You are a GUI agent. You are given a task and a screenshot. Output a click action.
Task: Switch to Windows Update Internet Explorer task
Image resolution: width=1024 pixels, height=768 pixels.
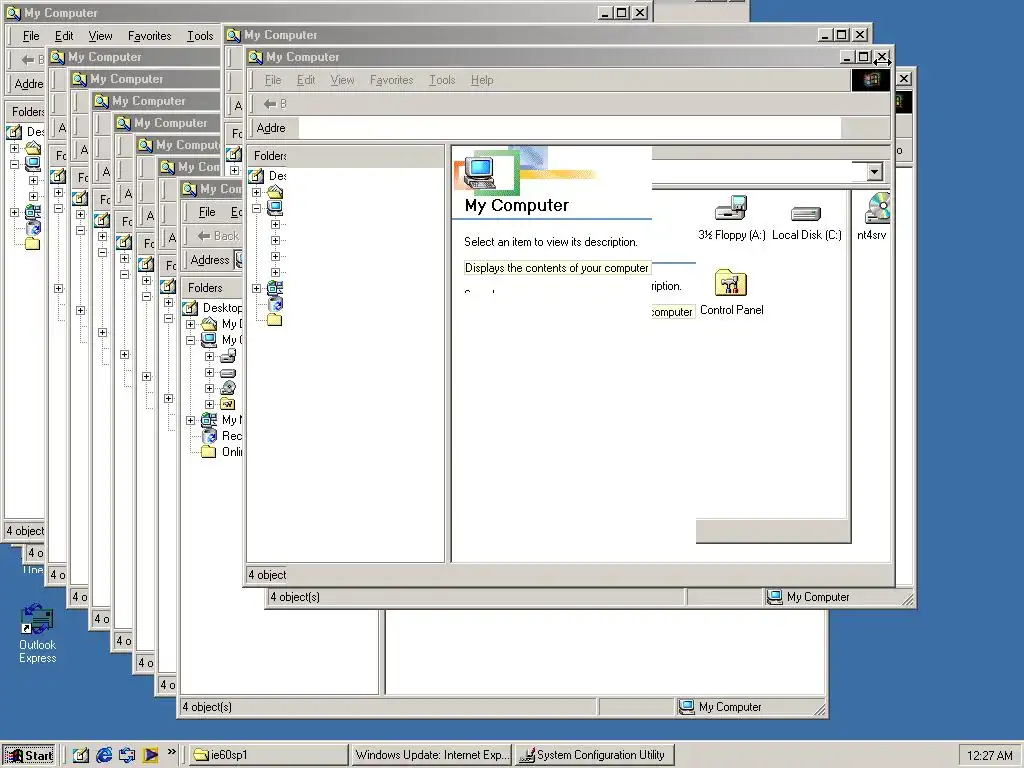(x=432, y=755)
